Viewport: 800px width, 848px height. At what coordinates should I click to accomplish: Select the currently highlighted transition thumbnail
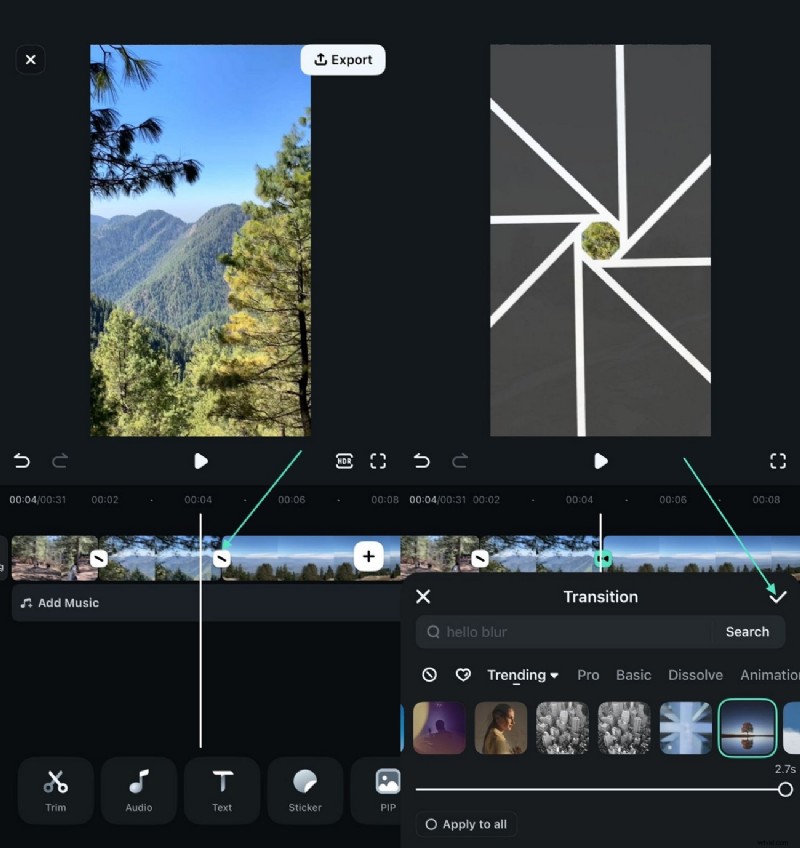click(x=748, y=728)
